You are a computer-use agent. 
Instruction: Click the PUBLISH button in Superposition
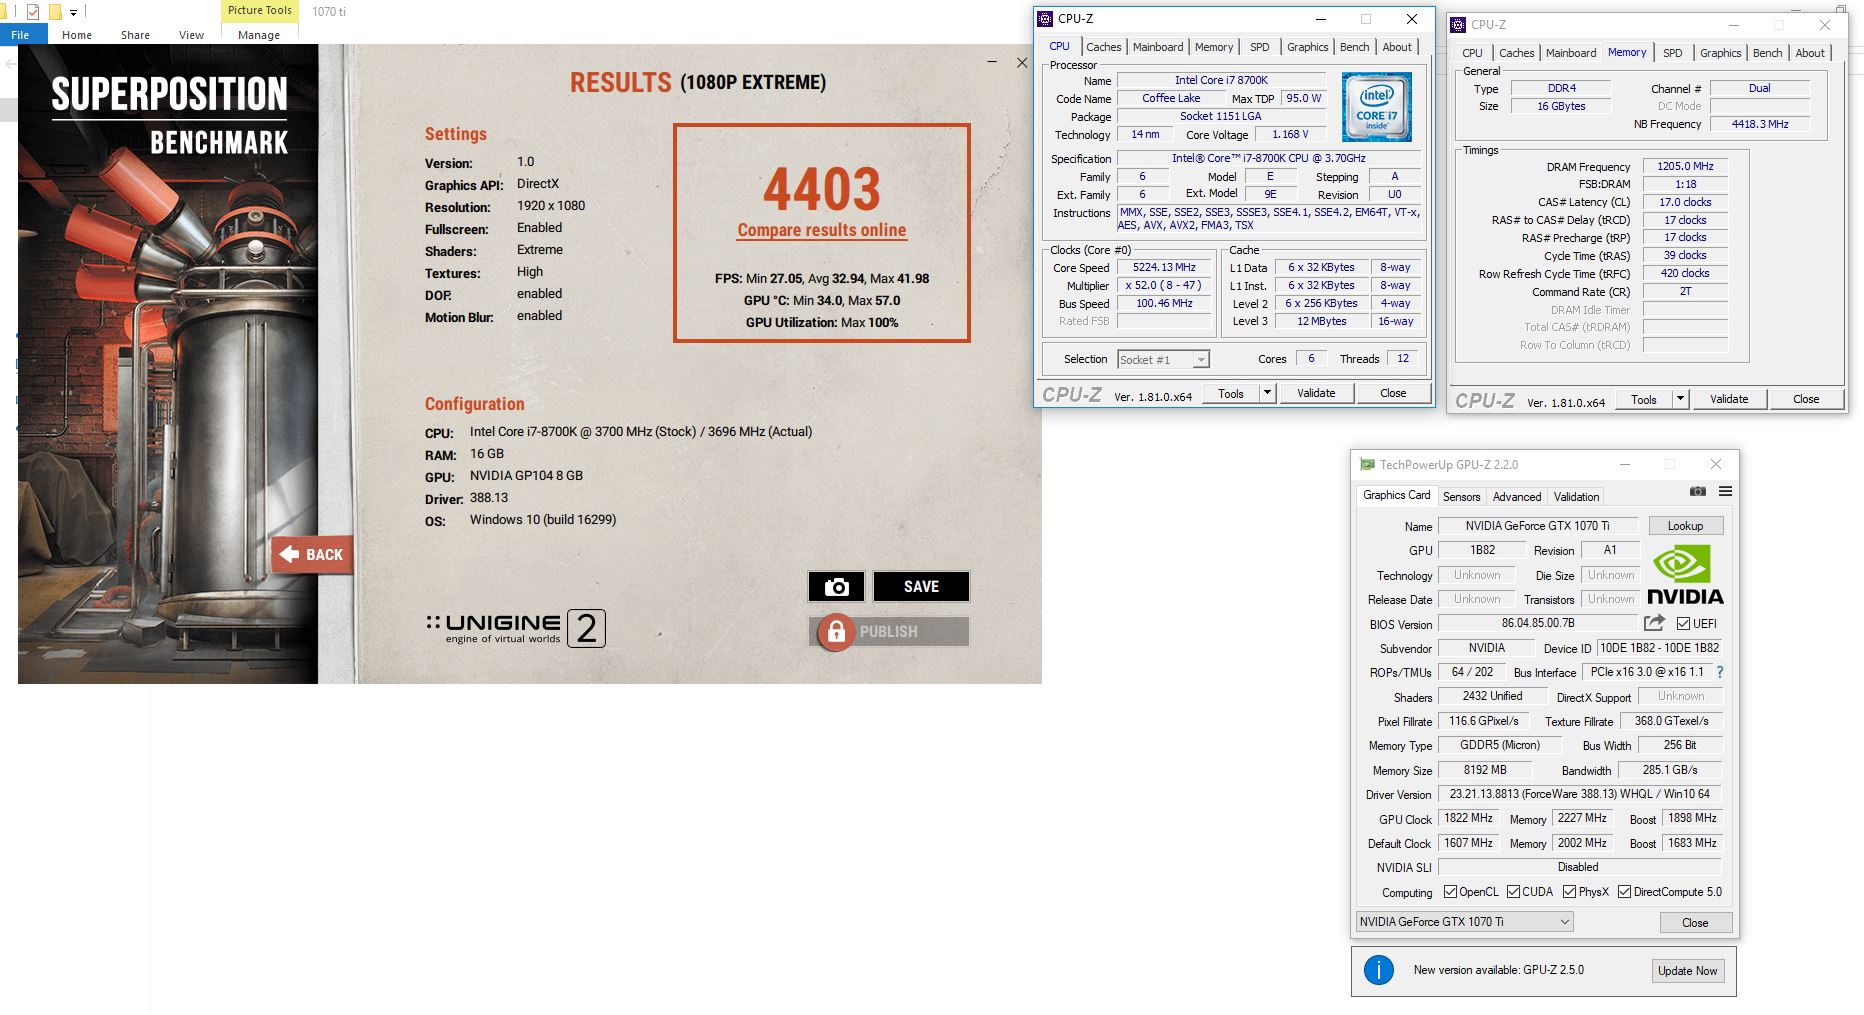889,632
